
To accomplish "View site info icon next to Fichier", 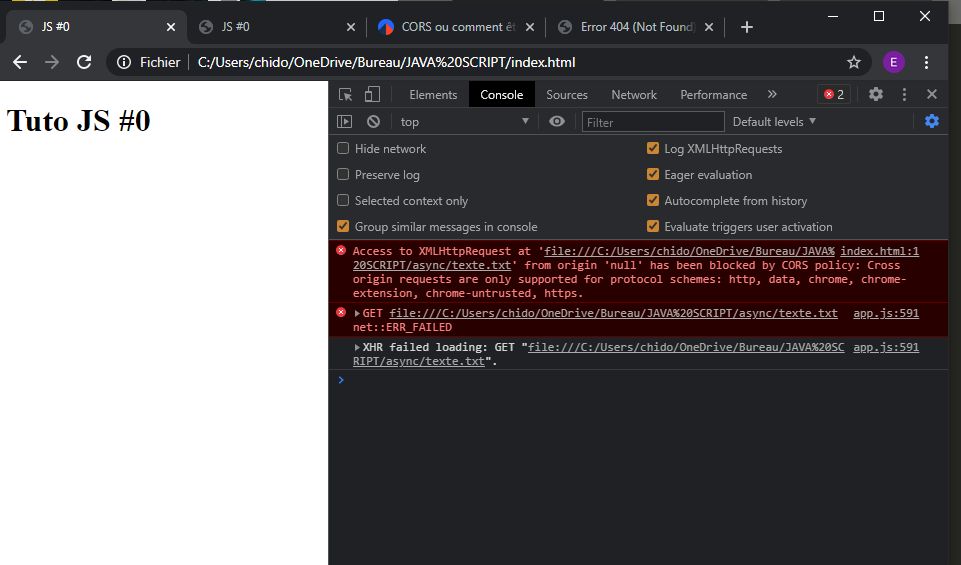I will [124, 62].
